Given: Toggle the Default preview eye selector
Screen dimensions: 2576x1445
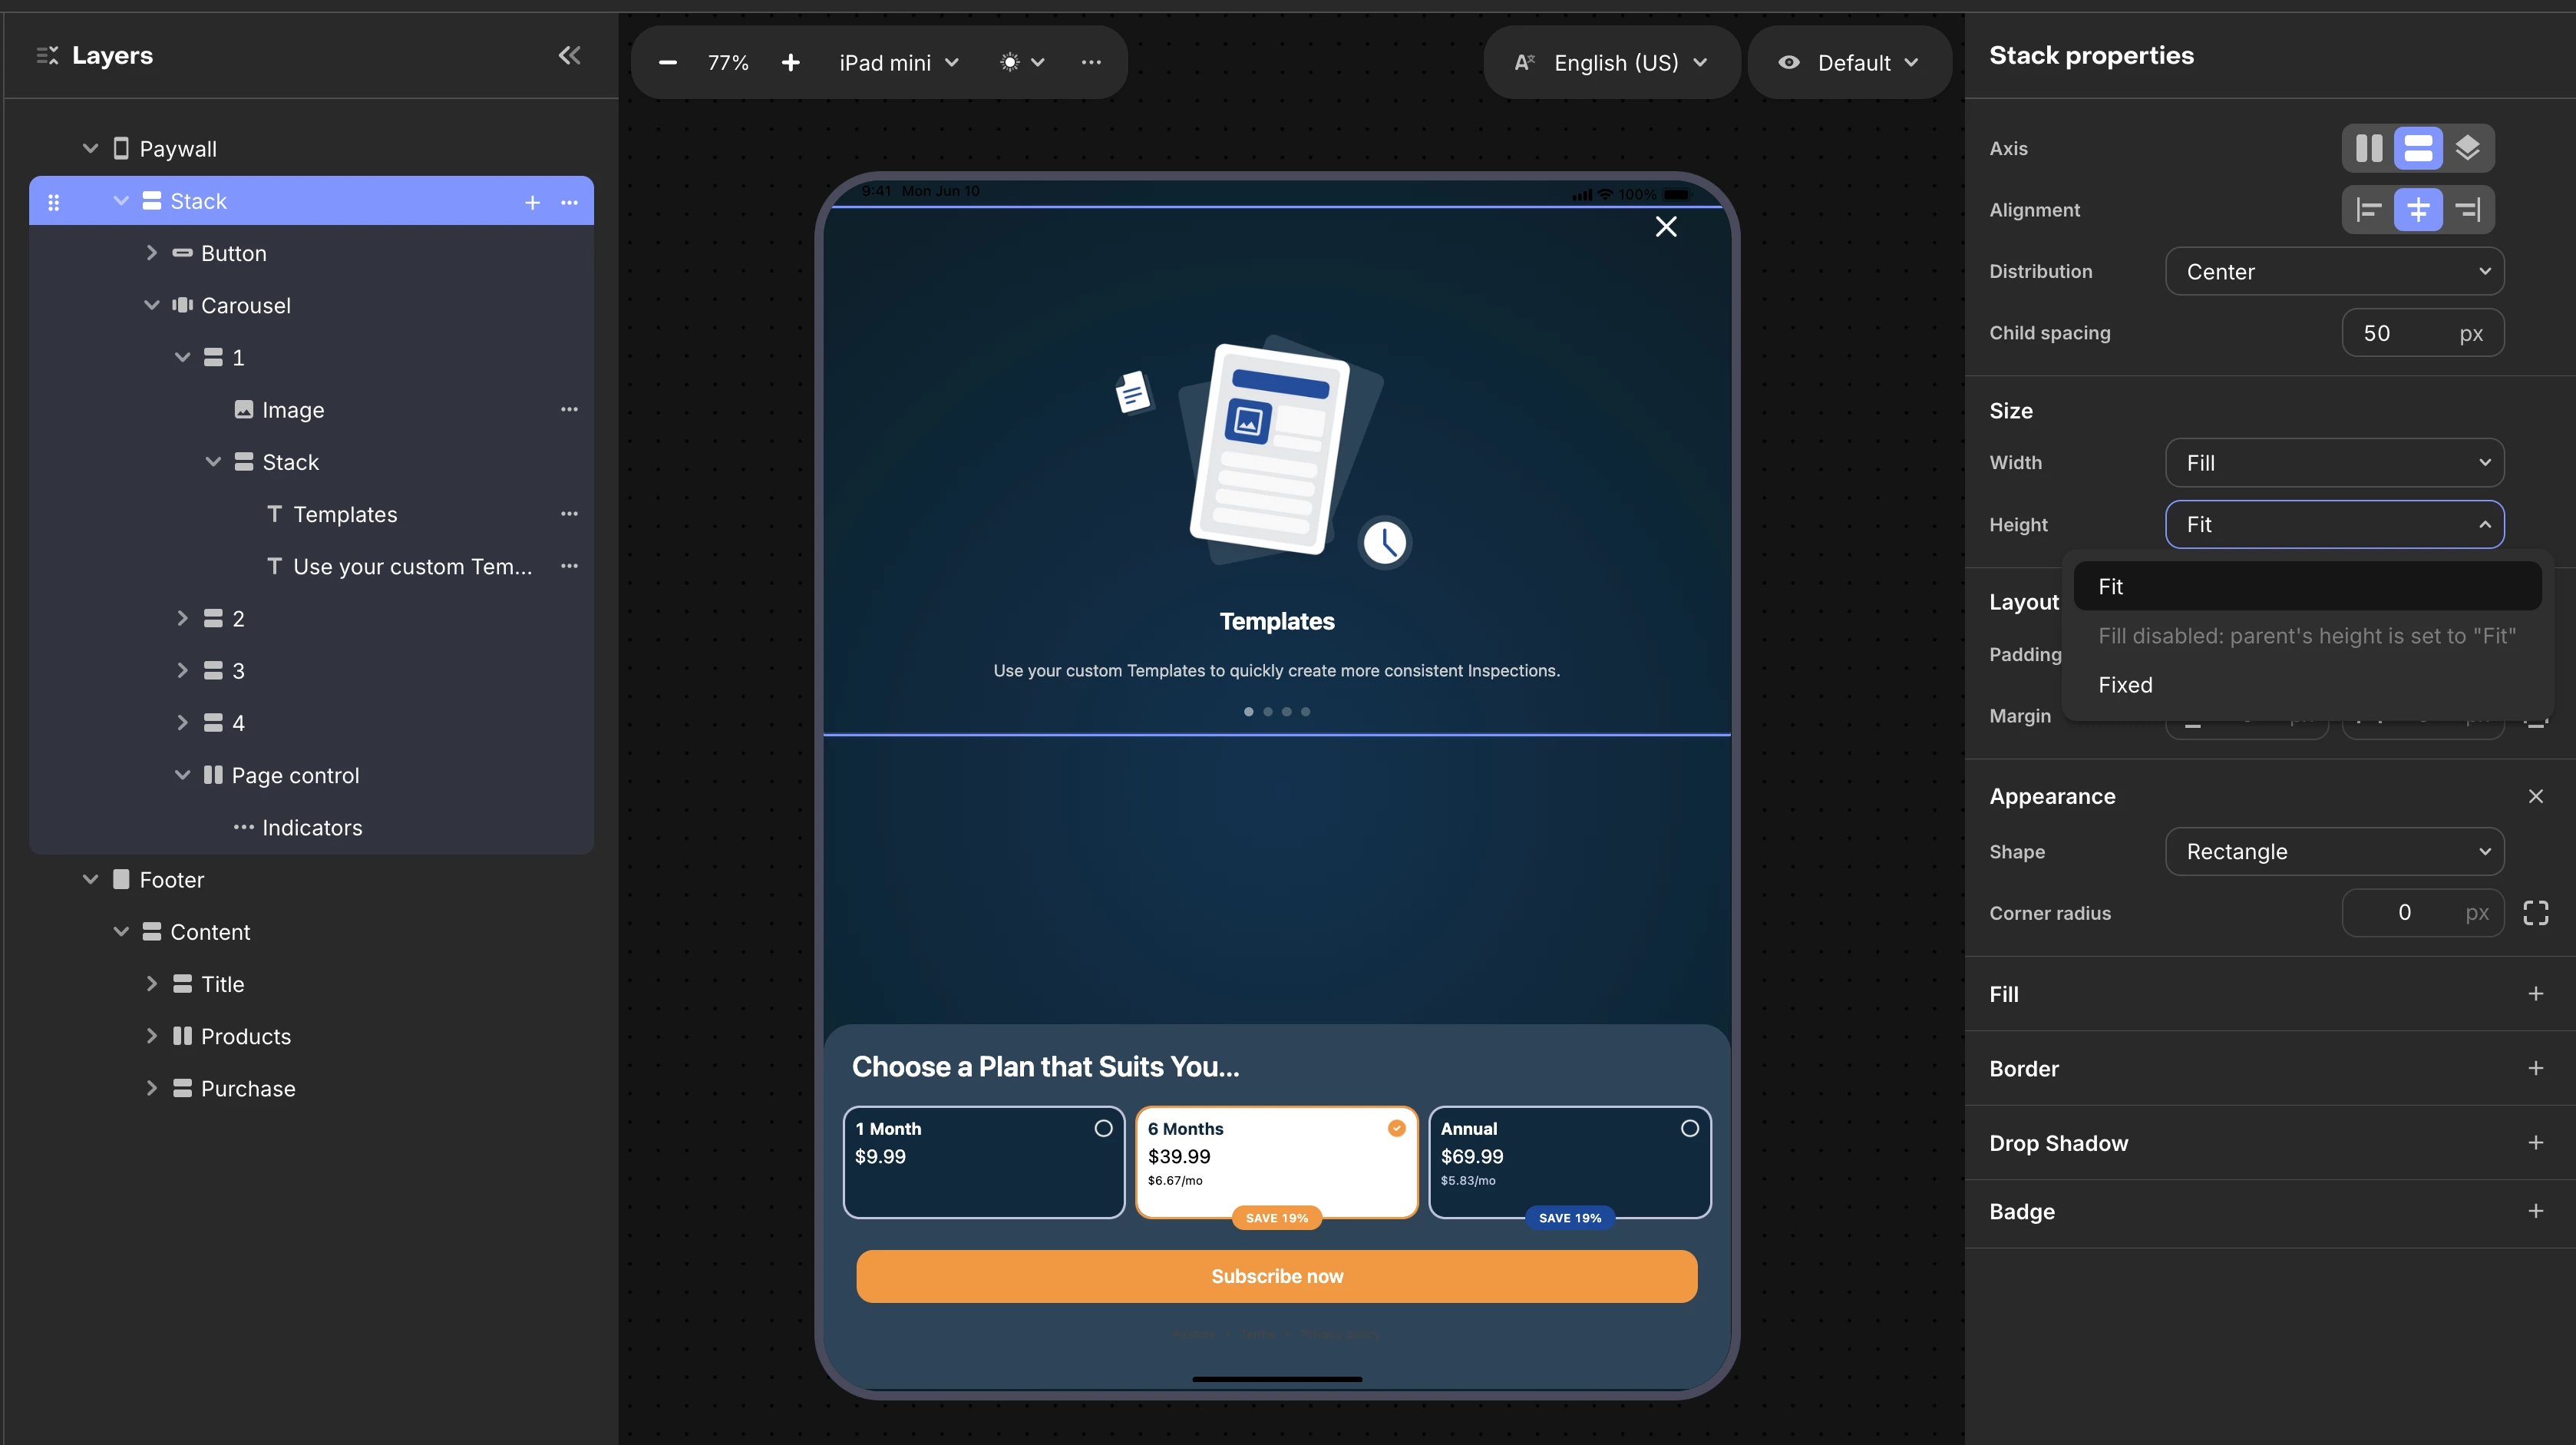Looking at the screenshot, I should point(1849,63).
